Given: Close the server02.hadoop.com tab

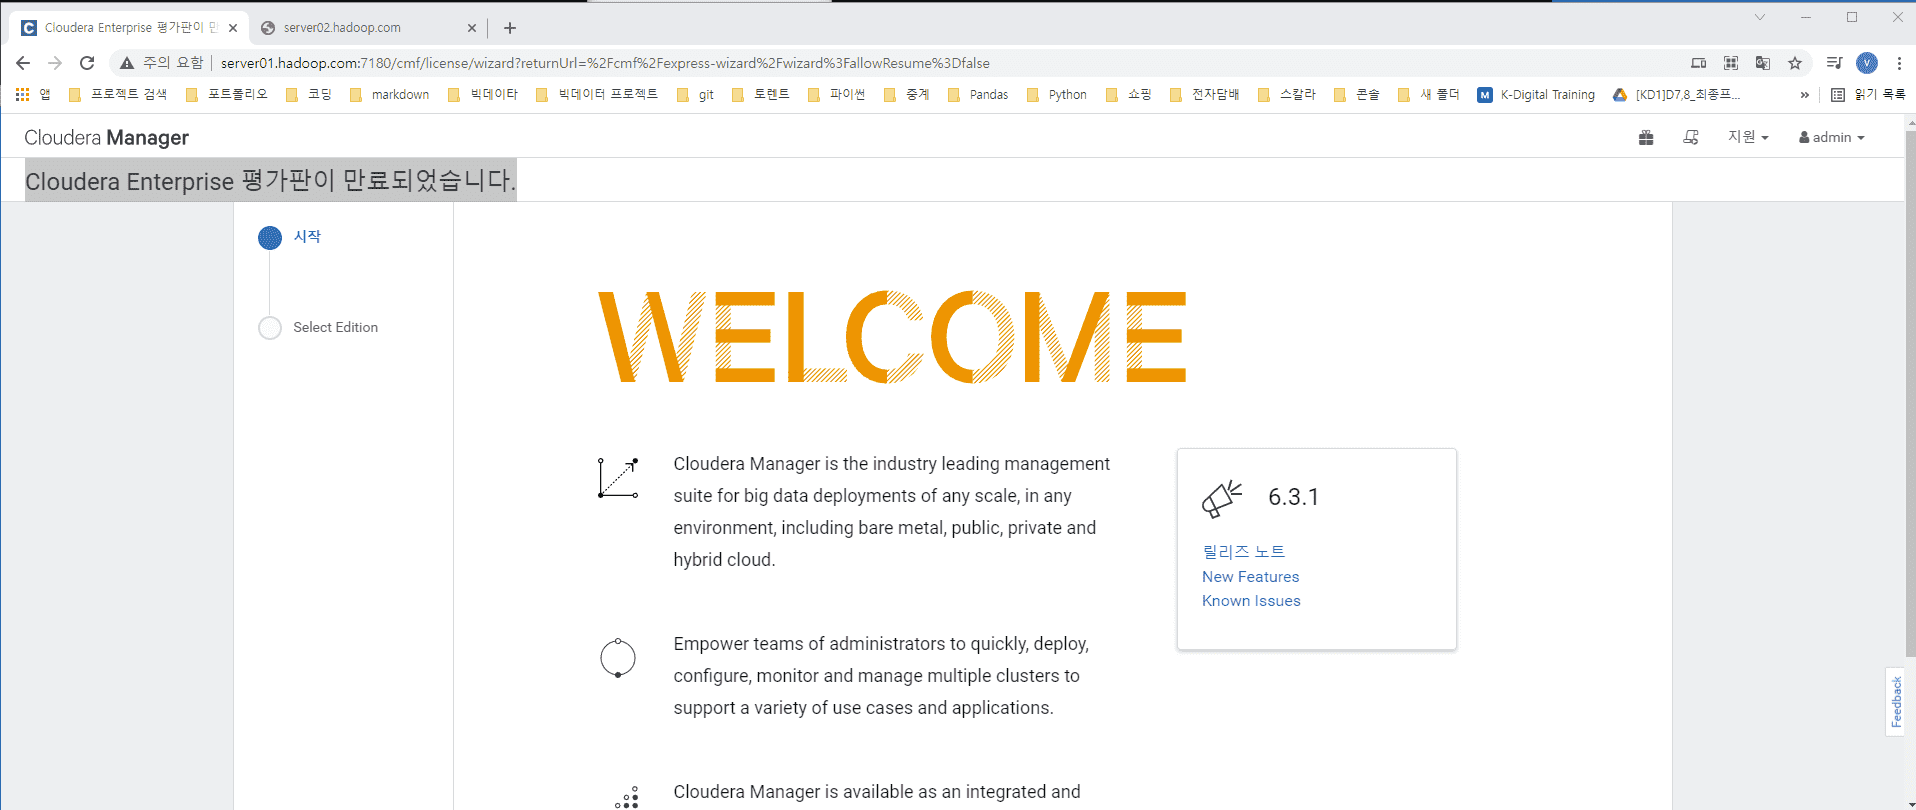Looking at the screenshot, I should [473, 28].
